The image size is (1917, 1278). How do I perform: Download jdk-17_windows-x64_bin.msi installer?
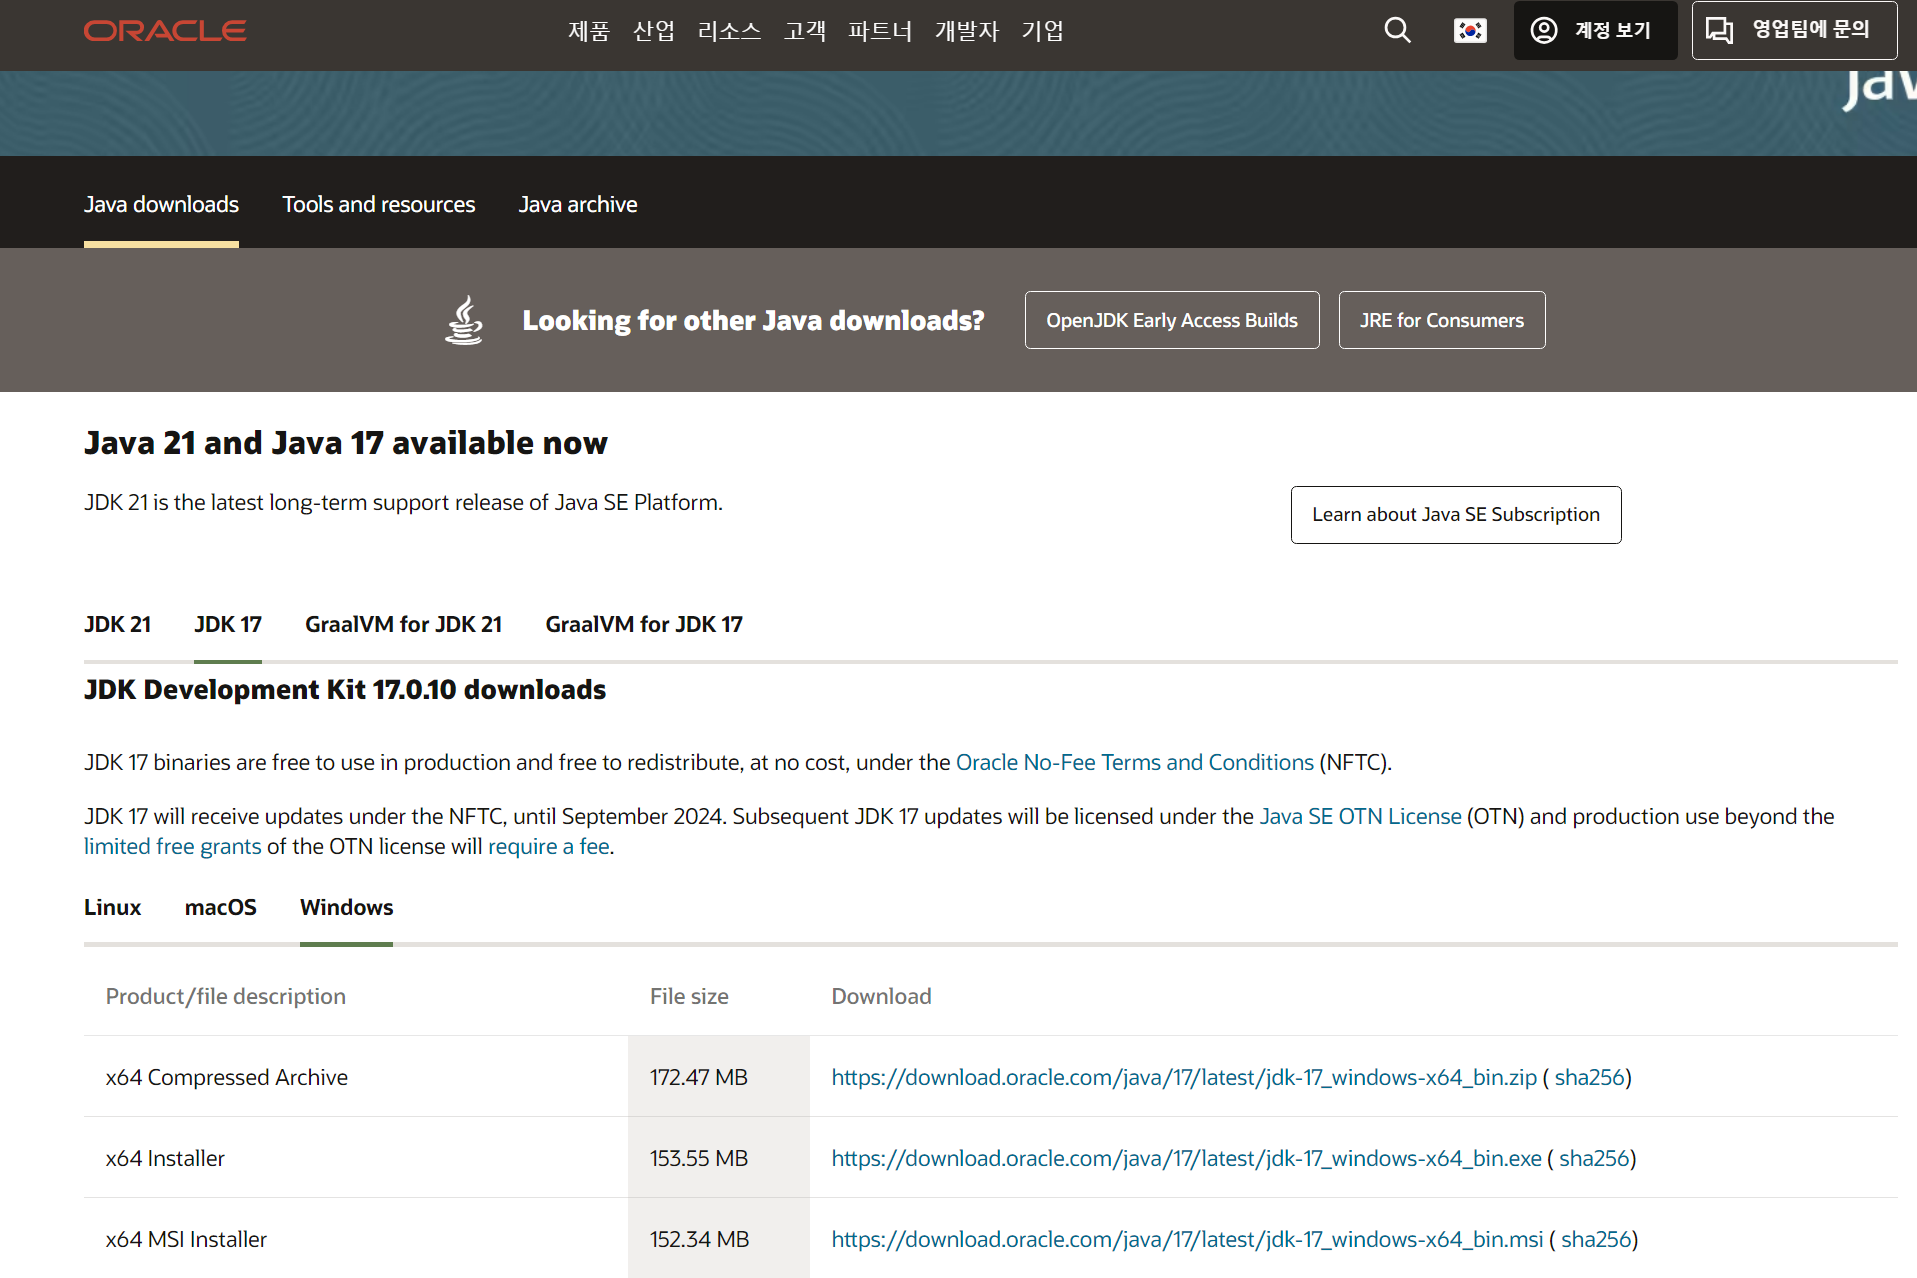point(1187,1239)
